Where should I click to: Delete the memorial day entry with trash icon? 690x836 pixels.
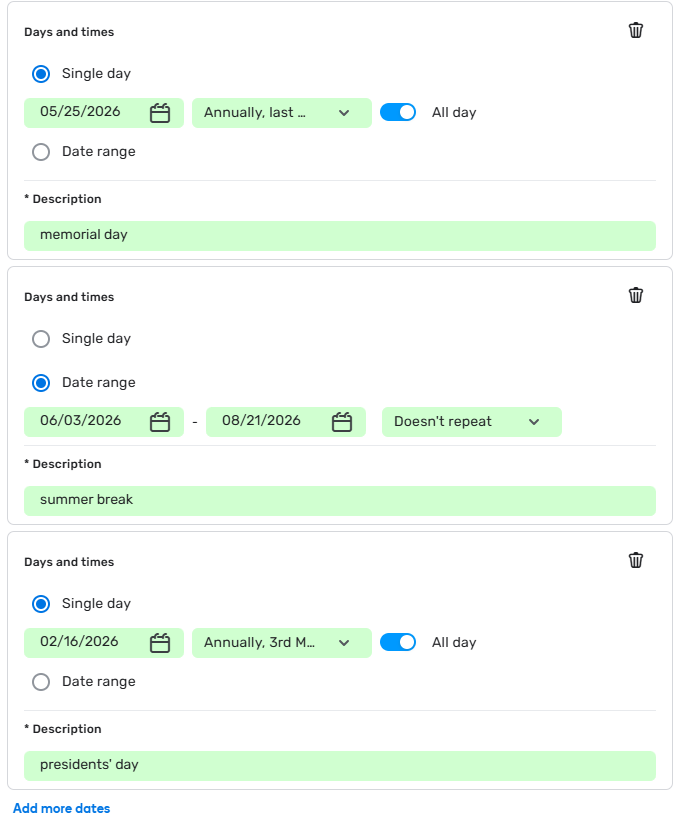(x=636, y=30)
